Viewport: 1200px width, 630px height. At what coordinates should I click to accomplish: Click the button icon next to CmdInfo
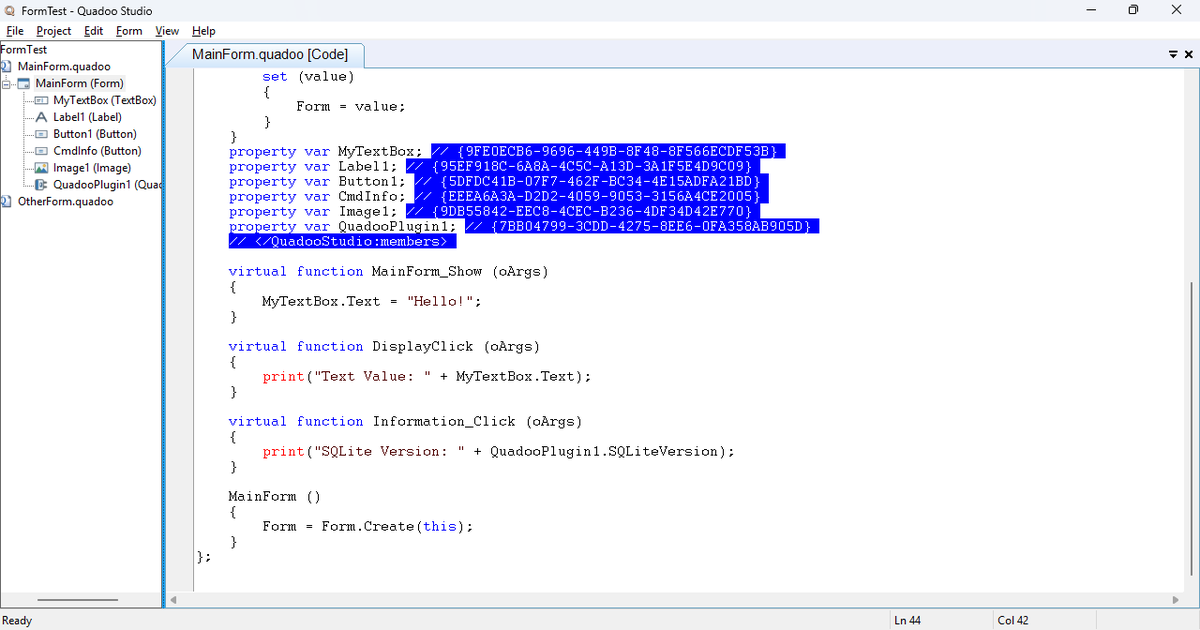[42, 151]
